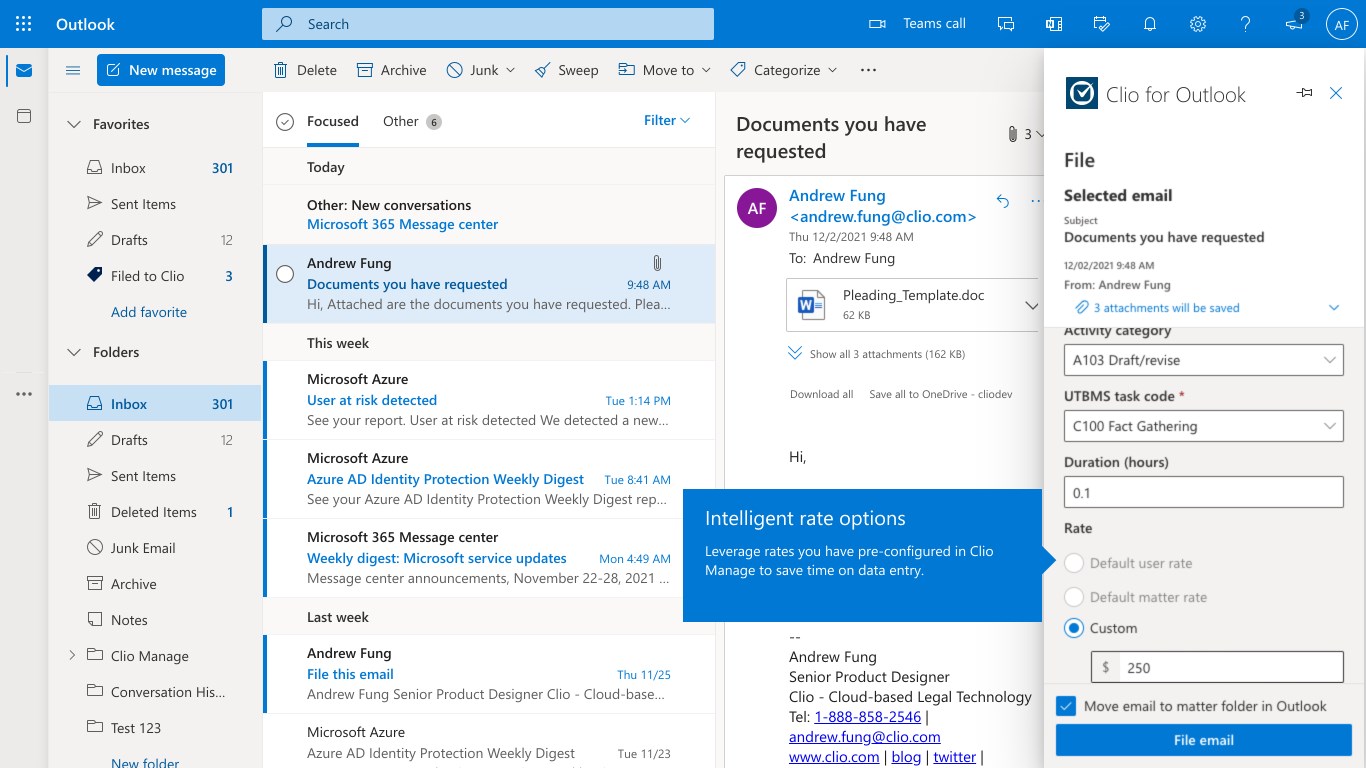Expand the Clio Manage folder

point(72,656)
